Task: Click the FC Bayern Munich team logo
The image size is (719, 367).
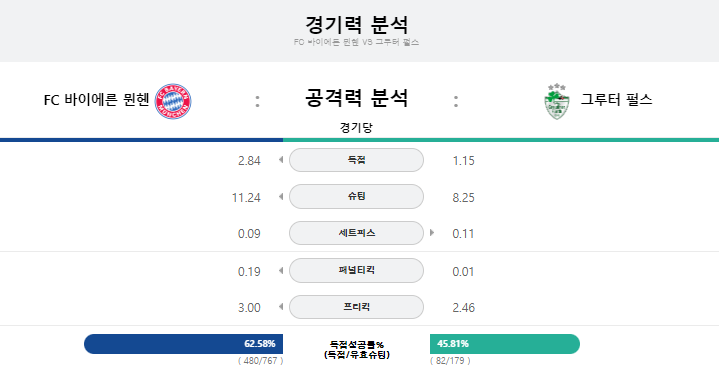Action: pyautogui.click(x=173, y=101)
